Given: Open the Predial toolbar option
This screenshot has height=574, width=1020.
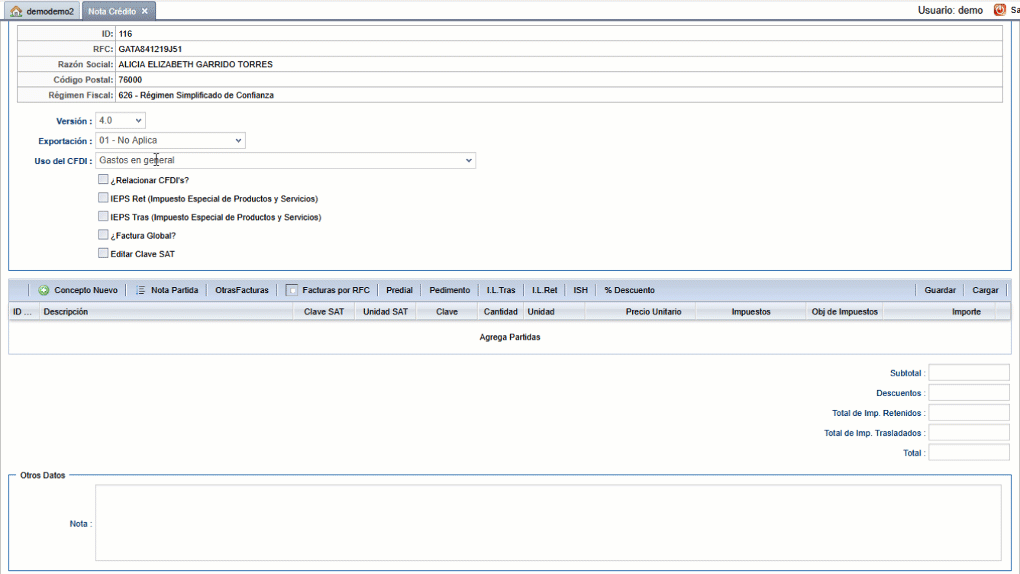Looking at the screenshot, I should 399,290.
